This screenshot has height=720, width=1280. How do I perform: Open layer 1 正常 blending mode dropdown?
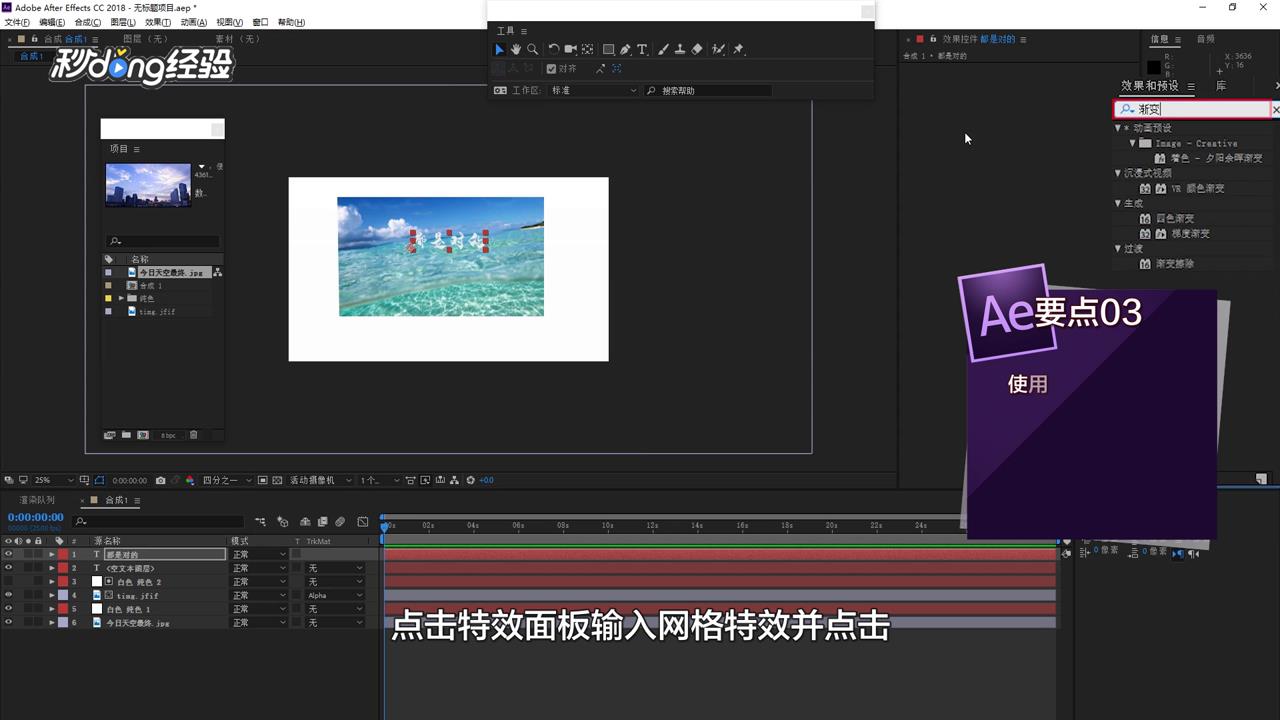tap(259, 554)
